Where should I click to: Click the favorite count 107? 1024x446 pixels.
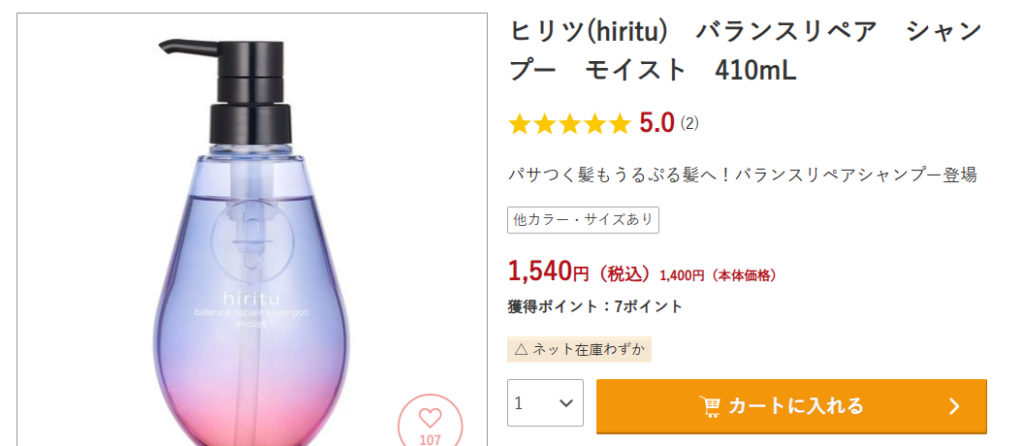(x=429, y=439)
